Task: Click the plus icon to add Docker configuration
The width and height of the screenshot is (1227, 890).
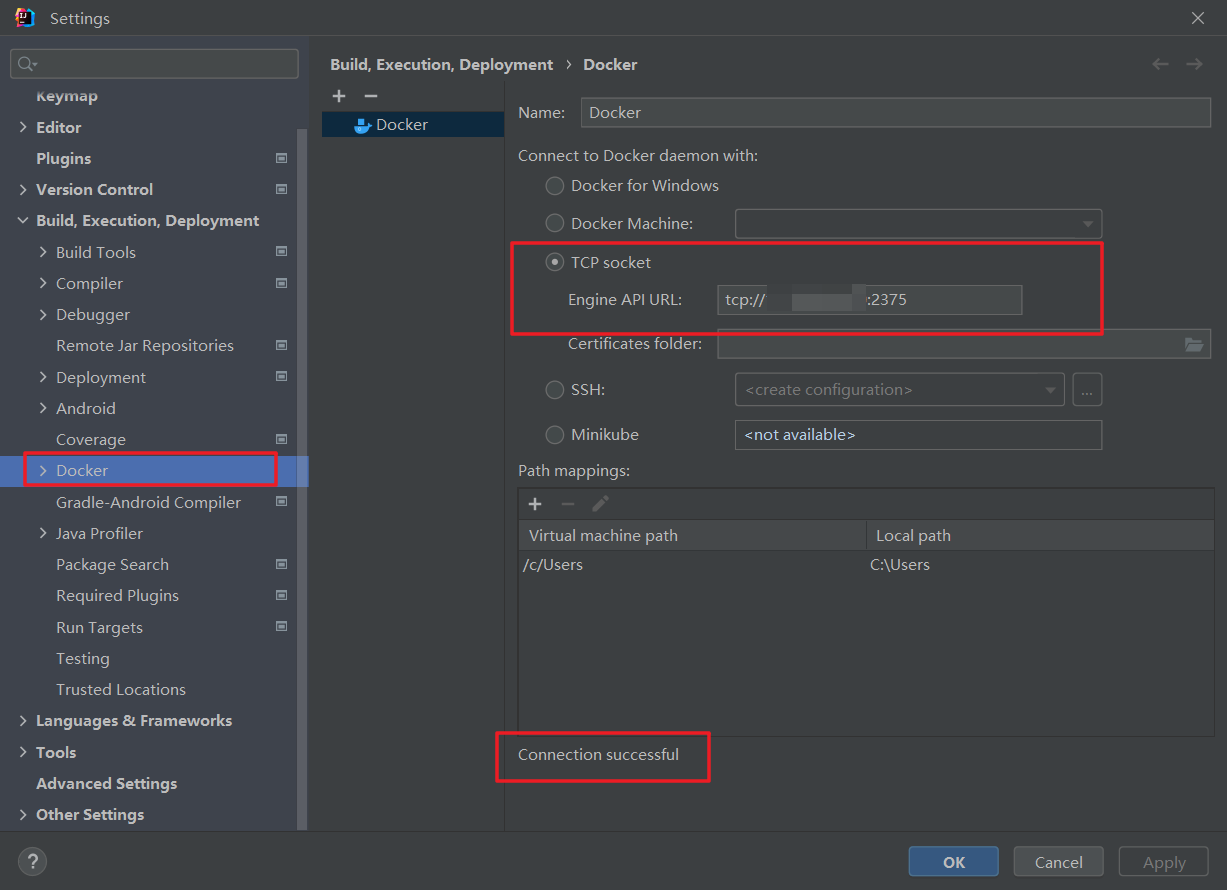Action: pyautogui.click(x=339, y=96)
